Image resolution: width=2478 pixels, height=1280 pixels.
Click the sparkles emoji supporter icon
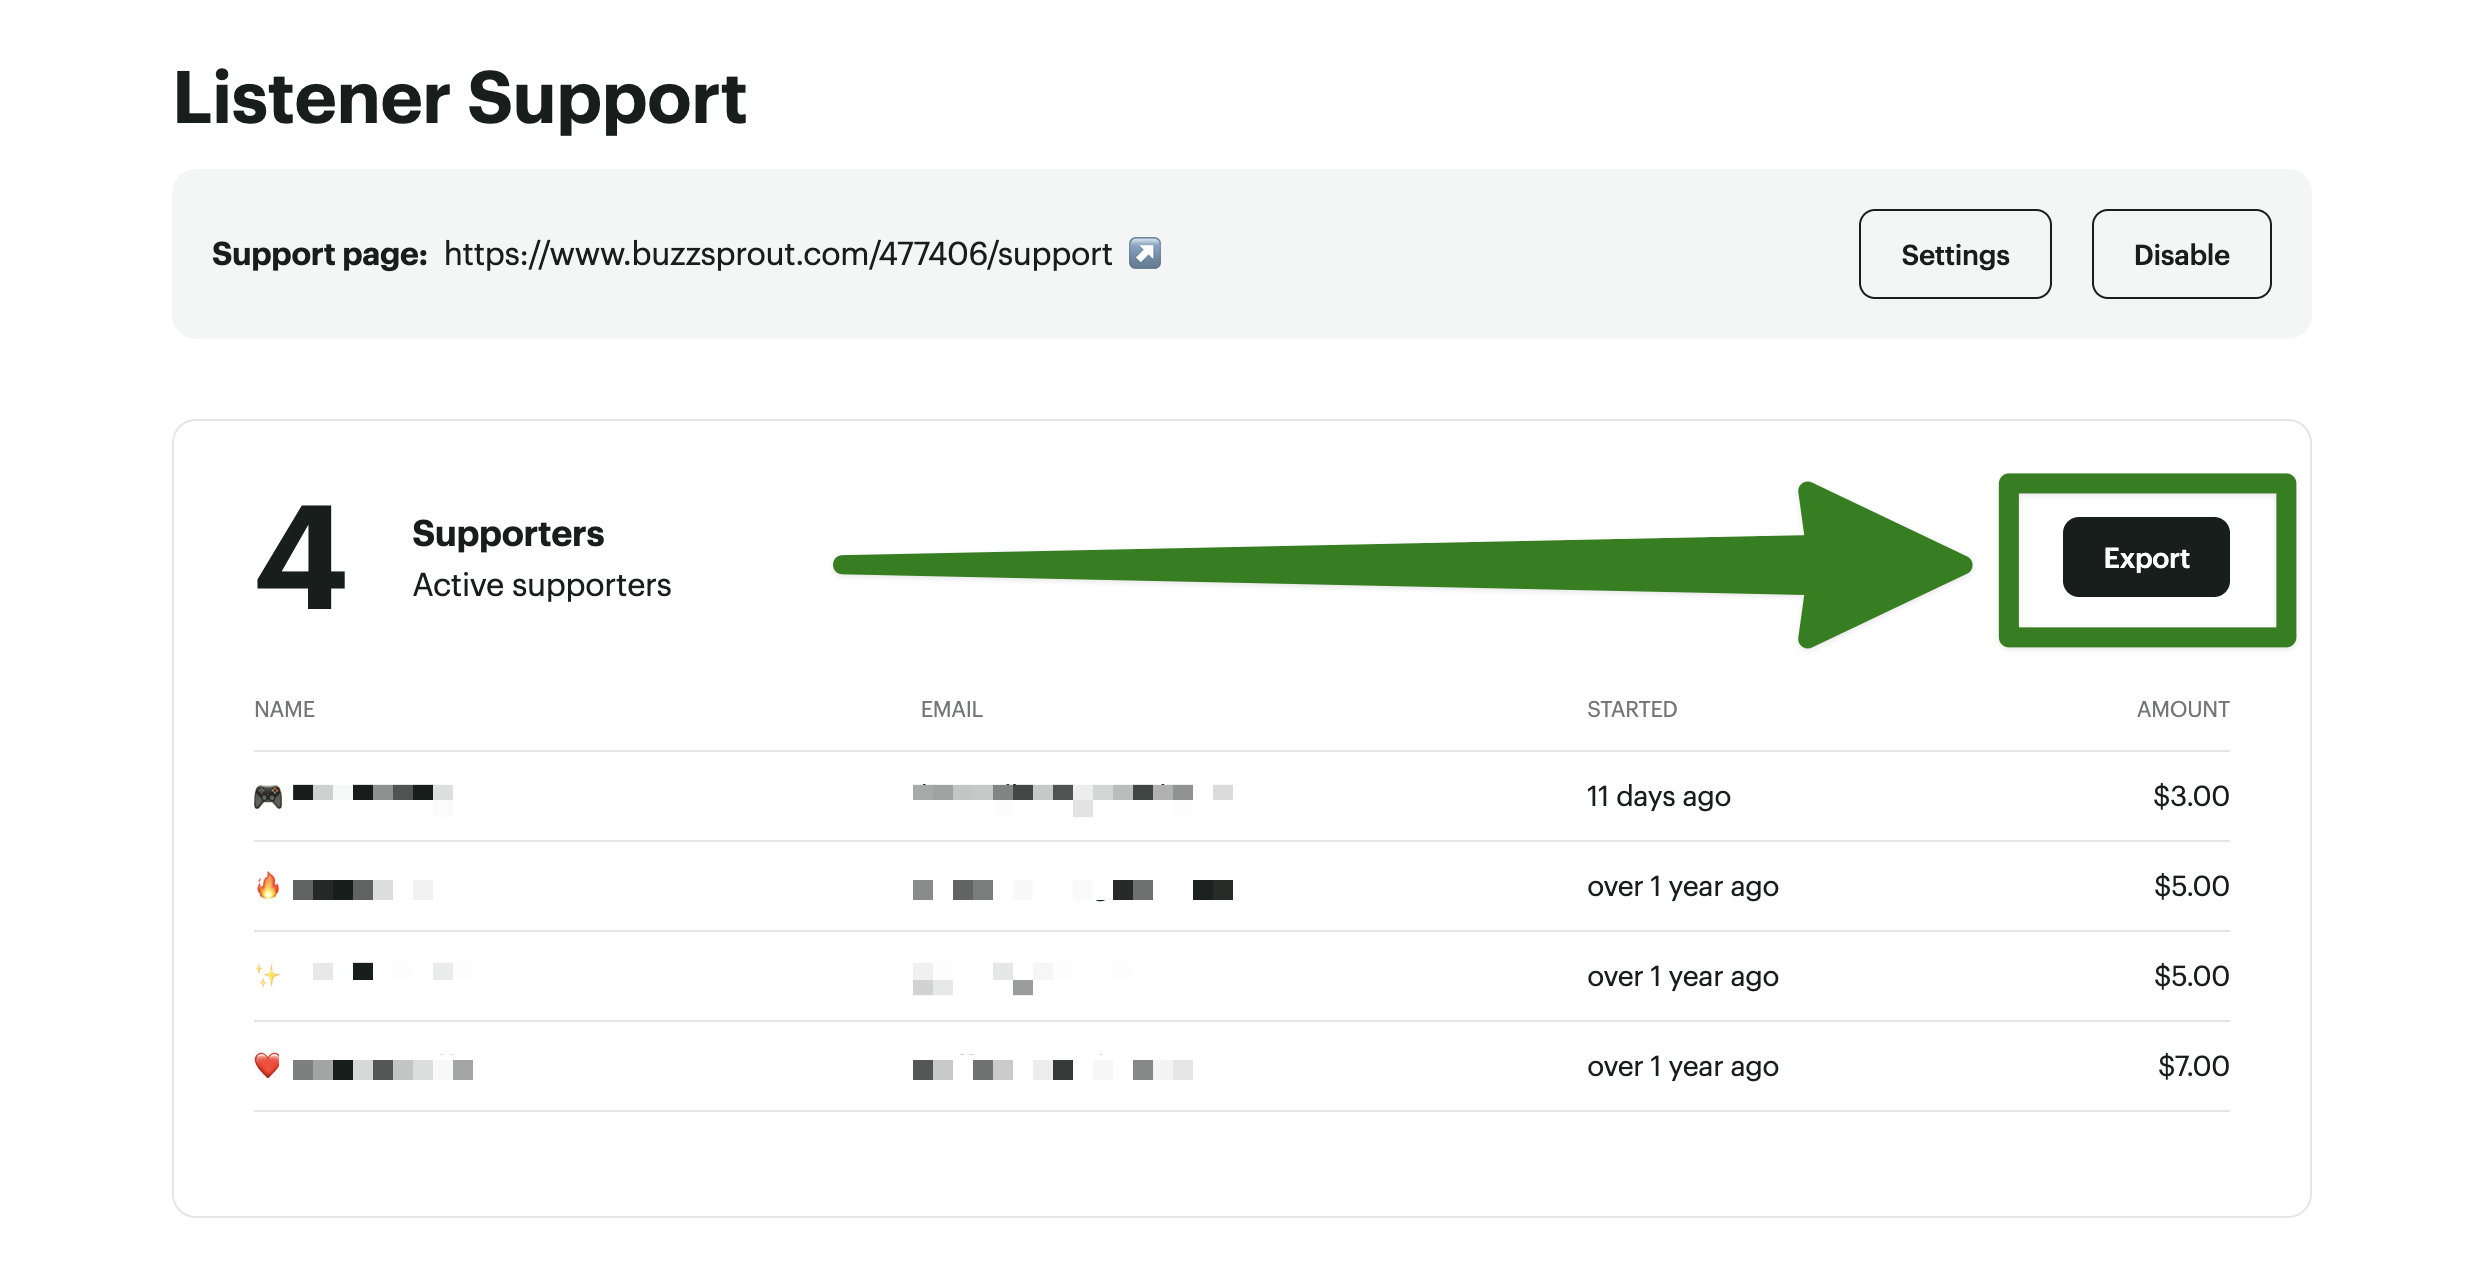click(x=267, y=975)
